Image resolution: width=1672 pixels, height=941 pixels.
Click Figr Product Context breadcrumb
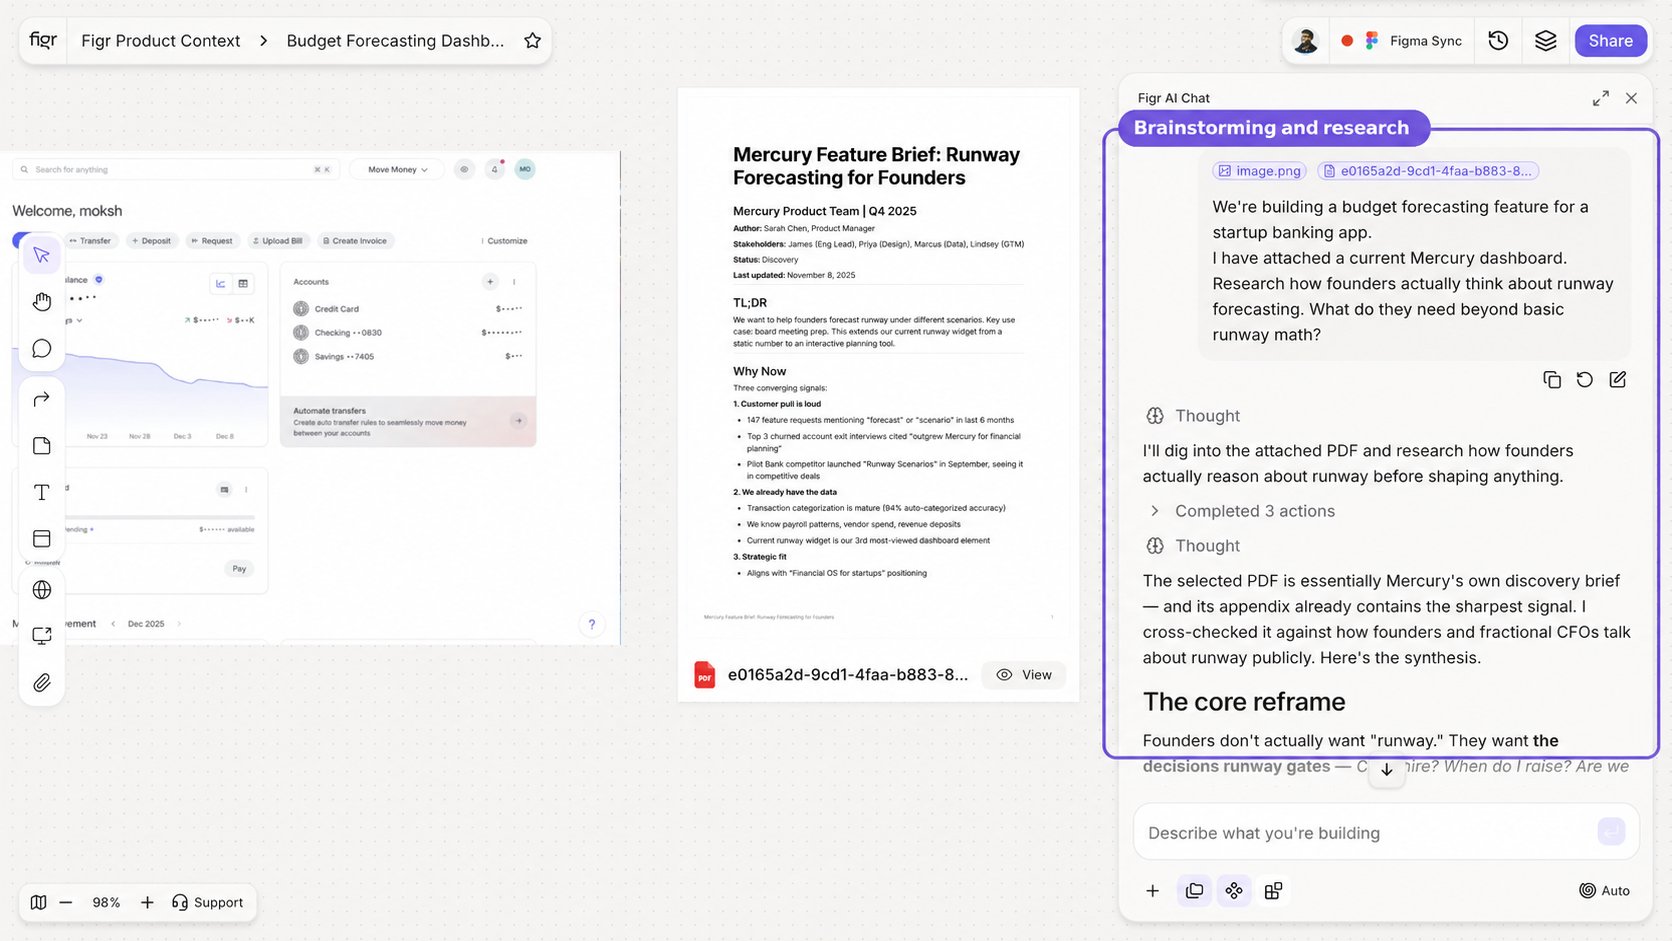click(x=161, y=41)
